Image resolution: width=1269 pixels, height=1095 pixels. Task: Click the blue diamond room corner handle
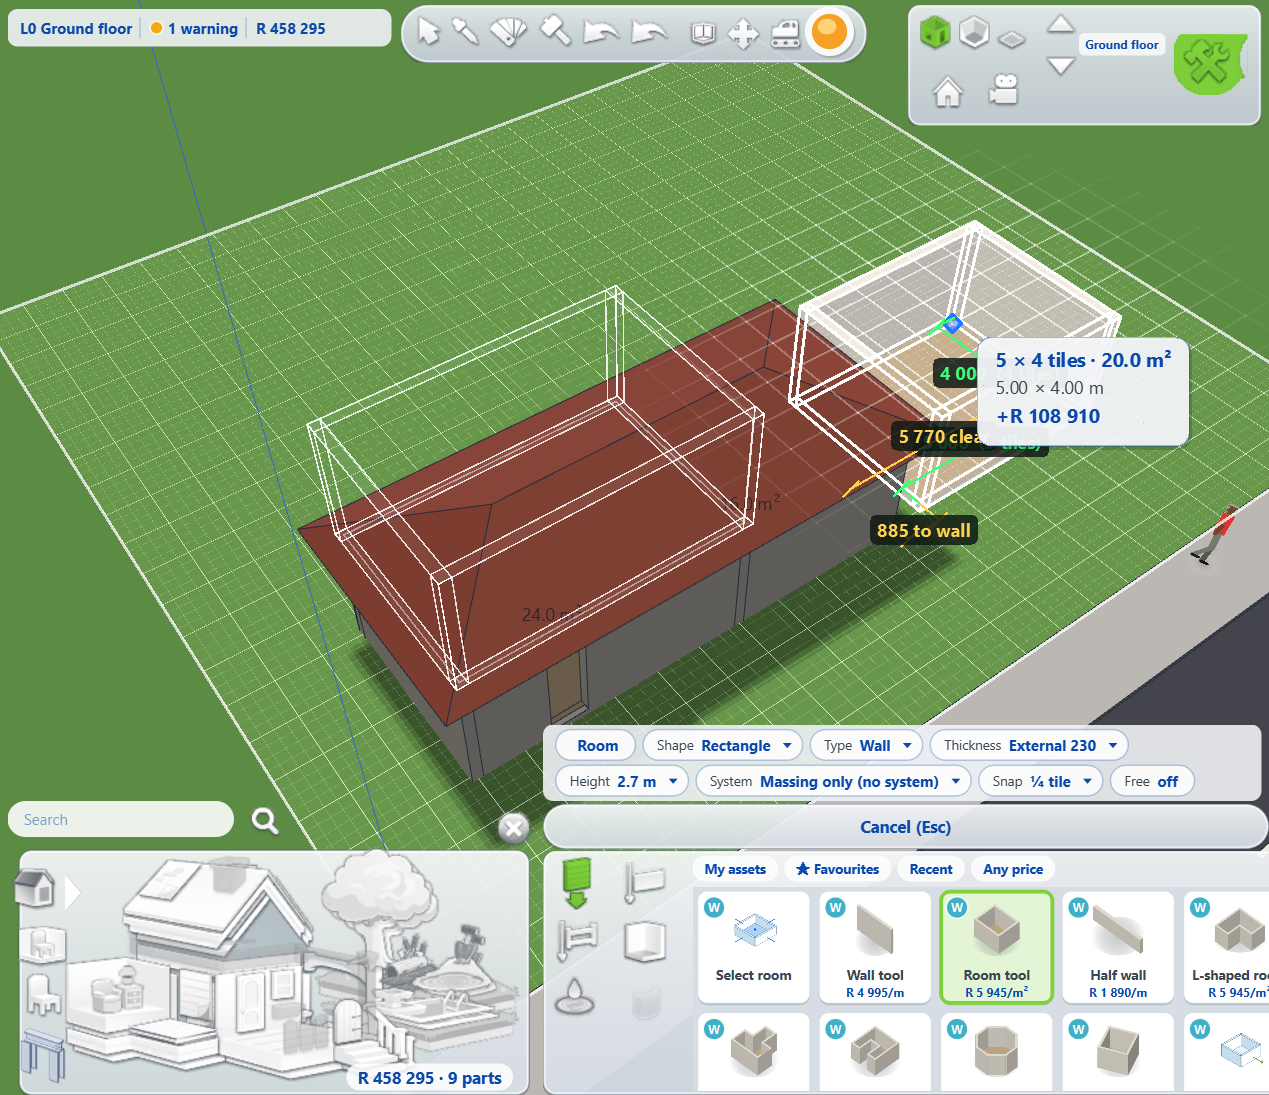(x=952, y=323)
